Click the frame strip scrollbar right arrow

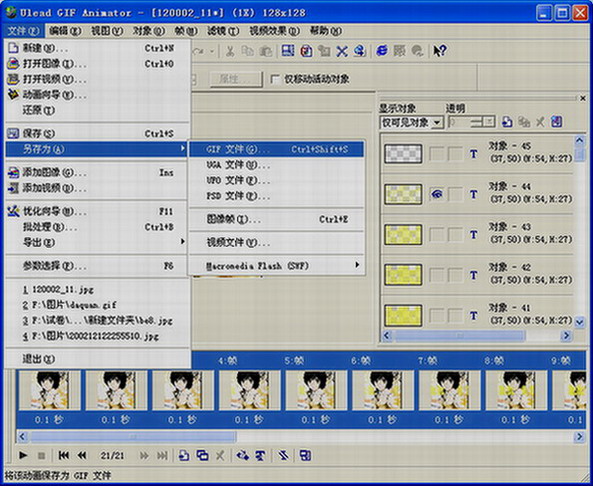click(x=579, y=437)
